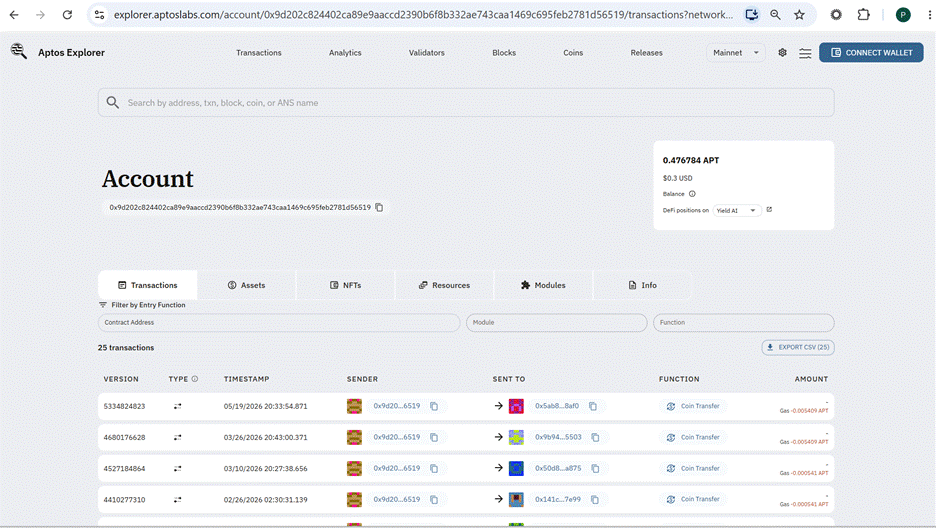This screenshot has height=528, width=936.
Task: Open recipient address 0x50d8...a875
Action: 558,468
